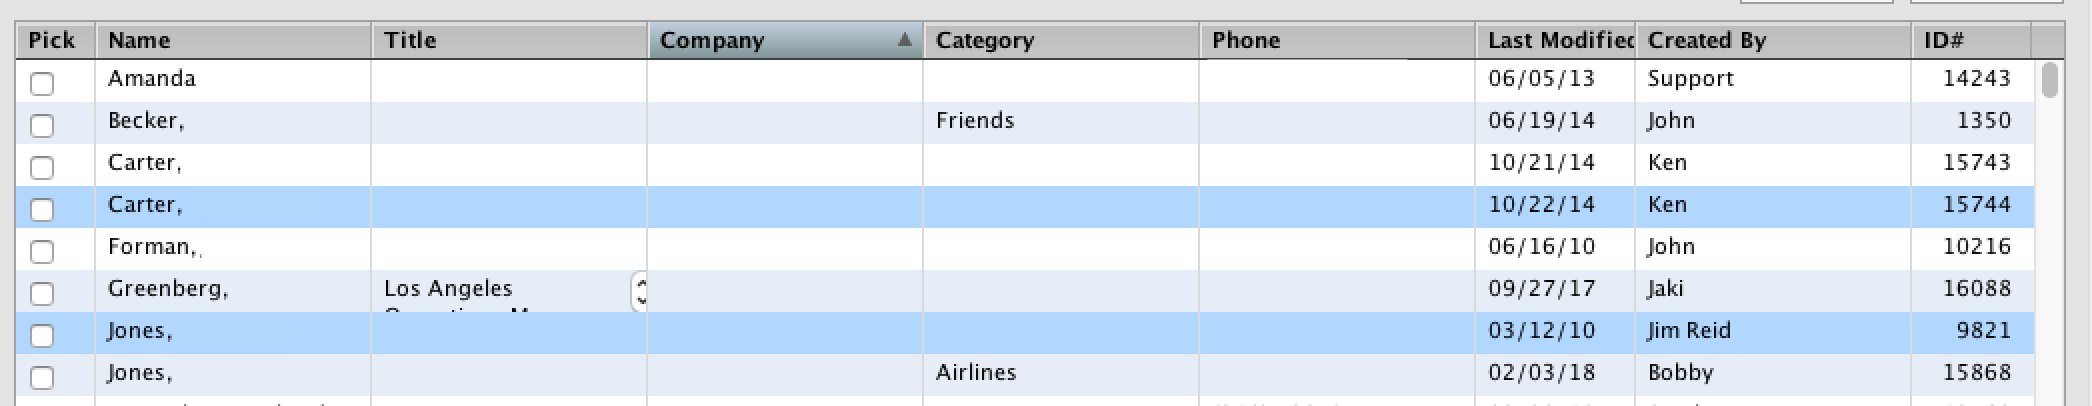2092x406 pixels.
Task: Enable the Greenberg row Pick checkbox
Action: coord(42,293)
